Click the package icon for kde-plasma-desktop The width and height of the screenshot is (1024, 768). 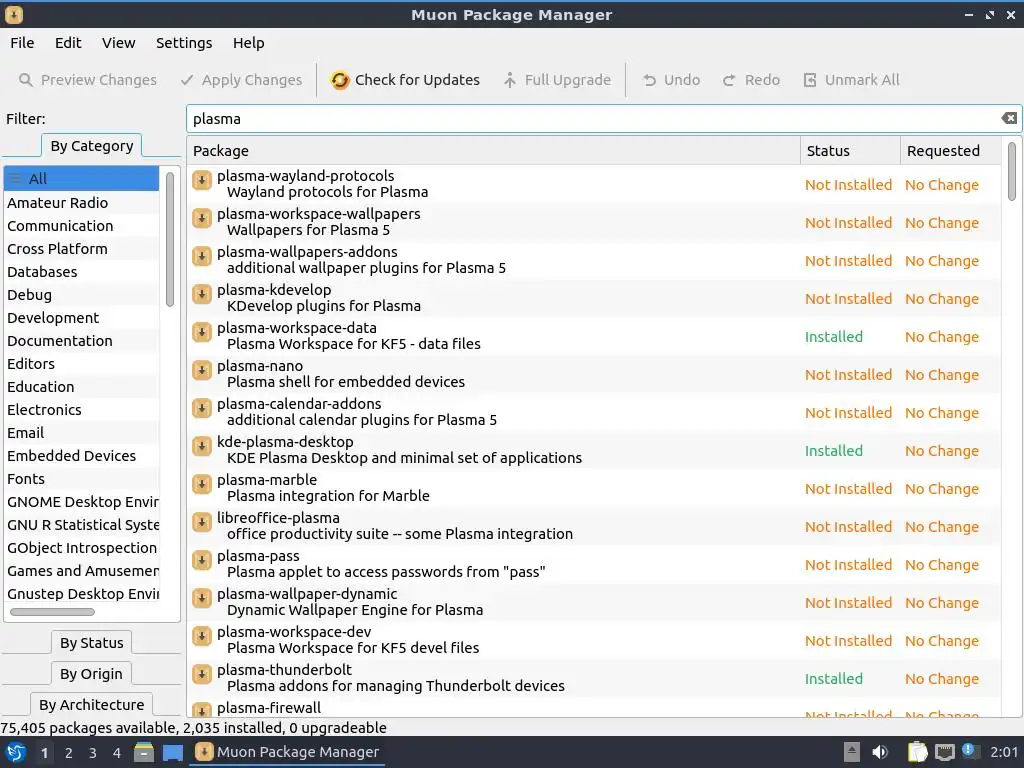pos(202,446)
